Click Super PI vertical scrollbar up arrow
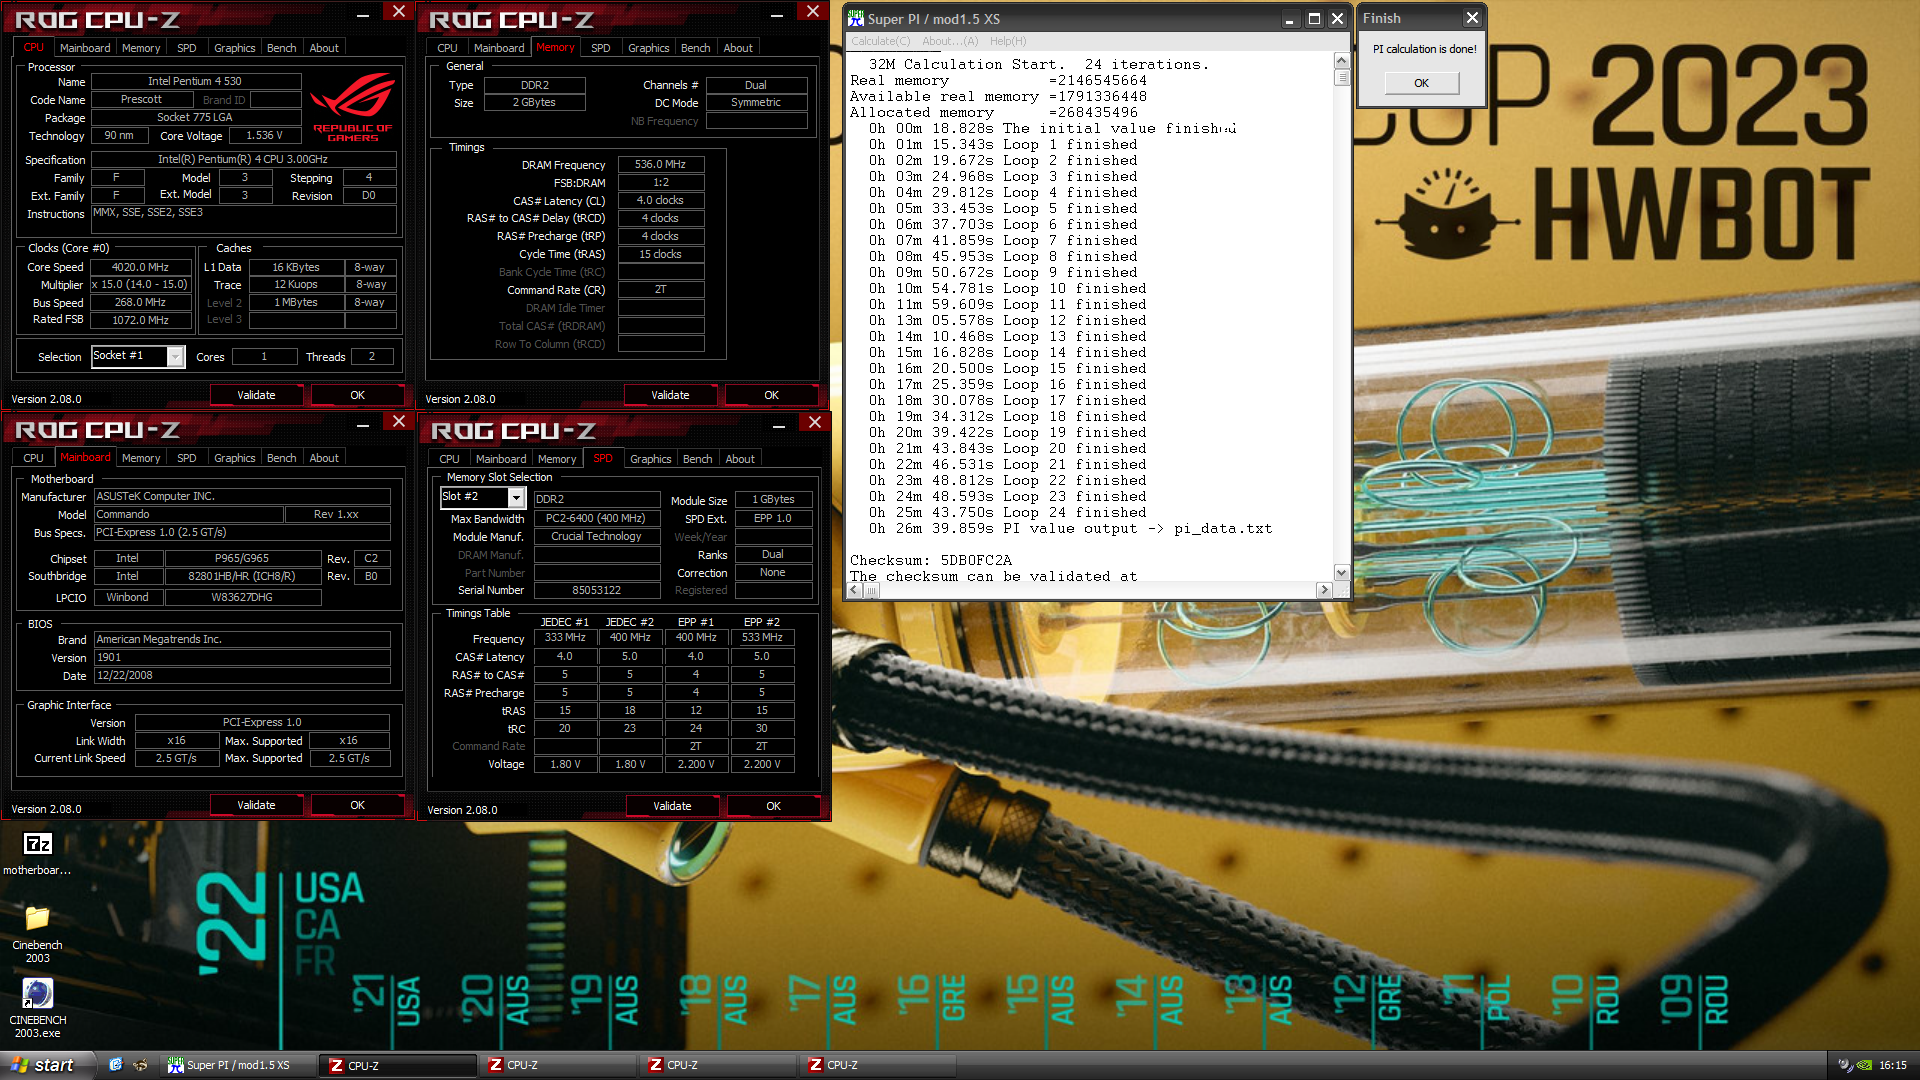This screenshot has height=1080, width=1920. [1342, 61]
